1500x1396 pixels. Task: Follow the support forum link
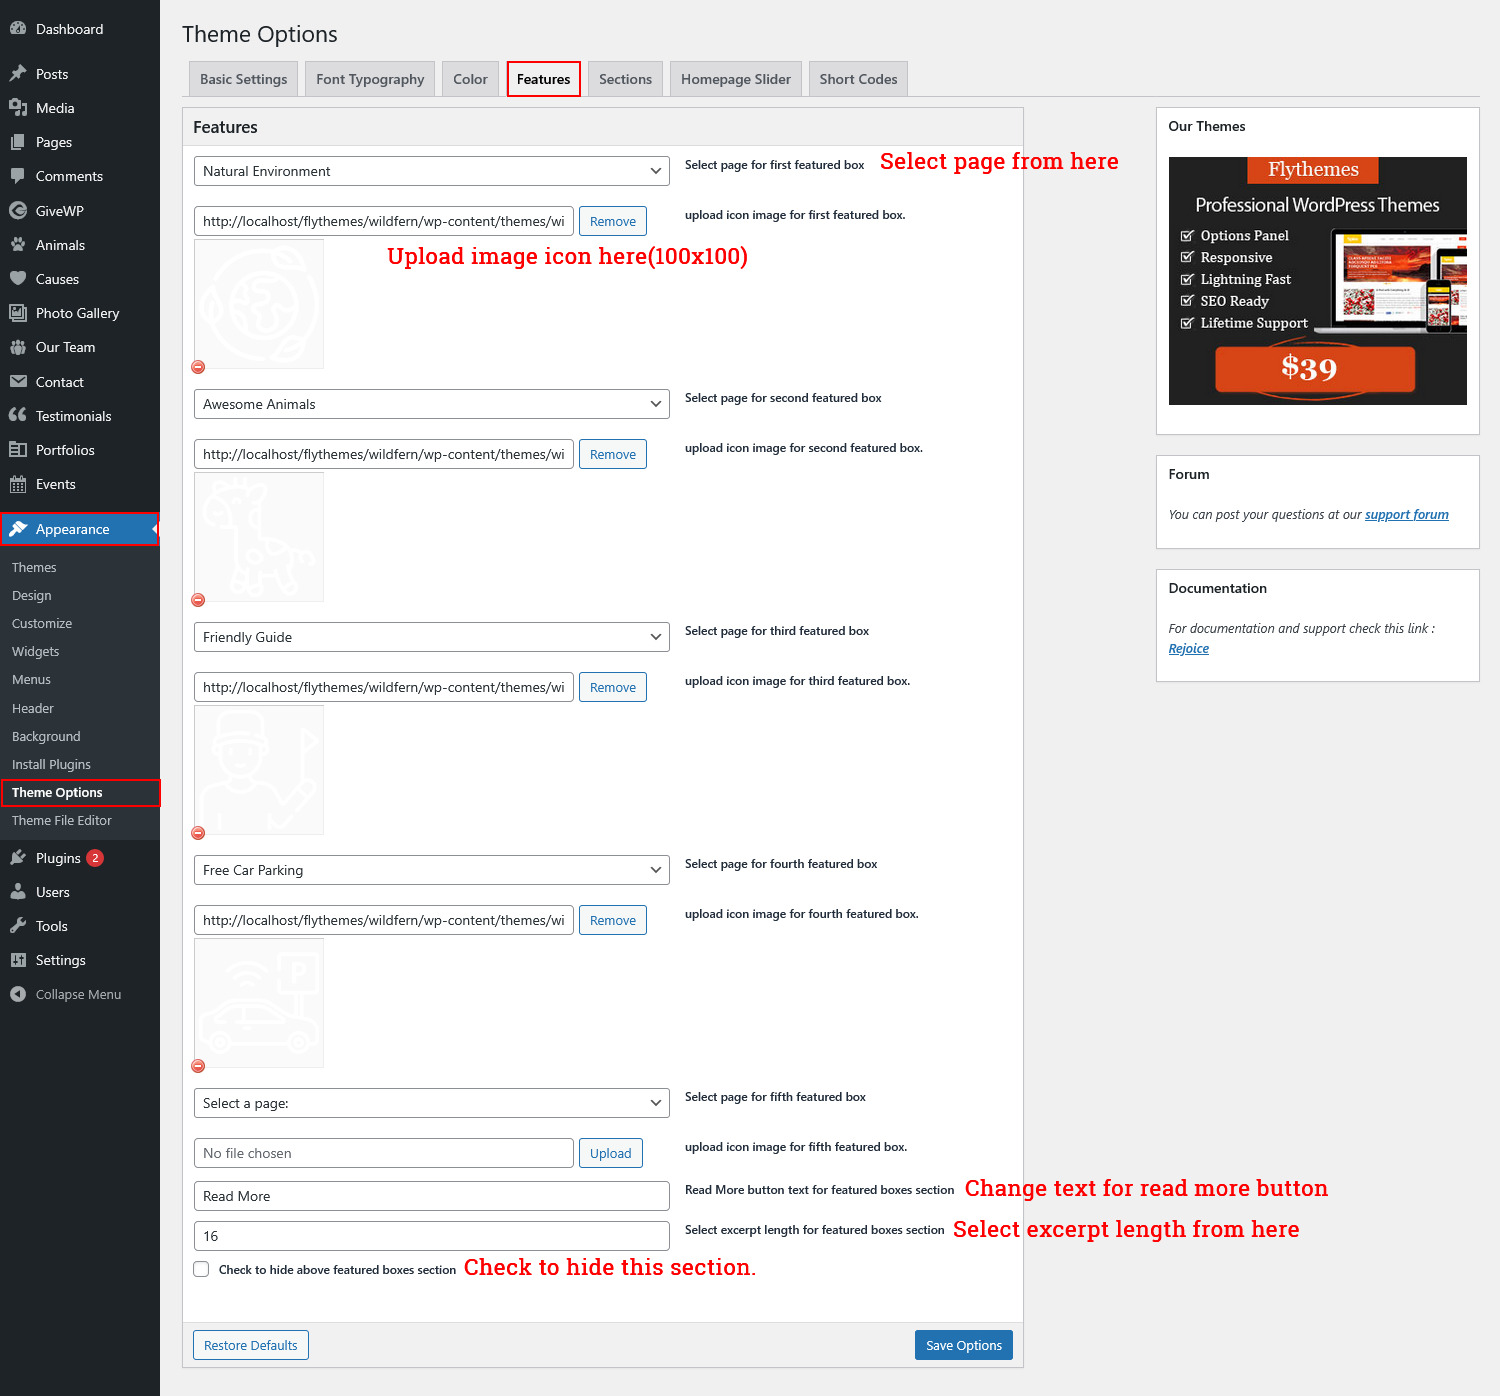tap(1406, 515)
